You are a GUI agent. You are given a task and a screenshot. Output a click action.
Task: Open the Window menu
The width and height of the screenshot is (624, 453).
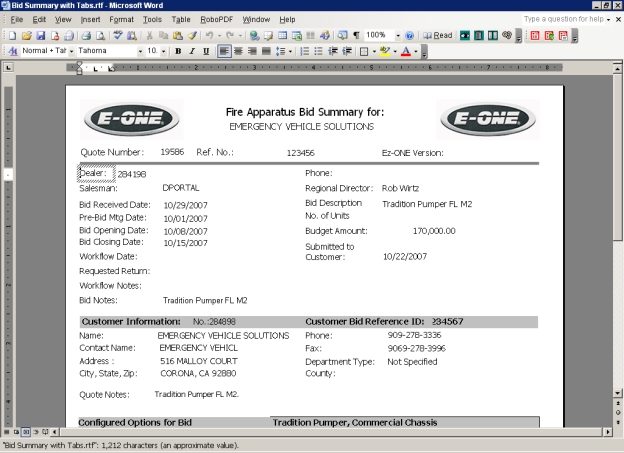pos(256,19)
